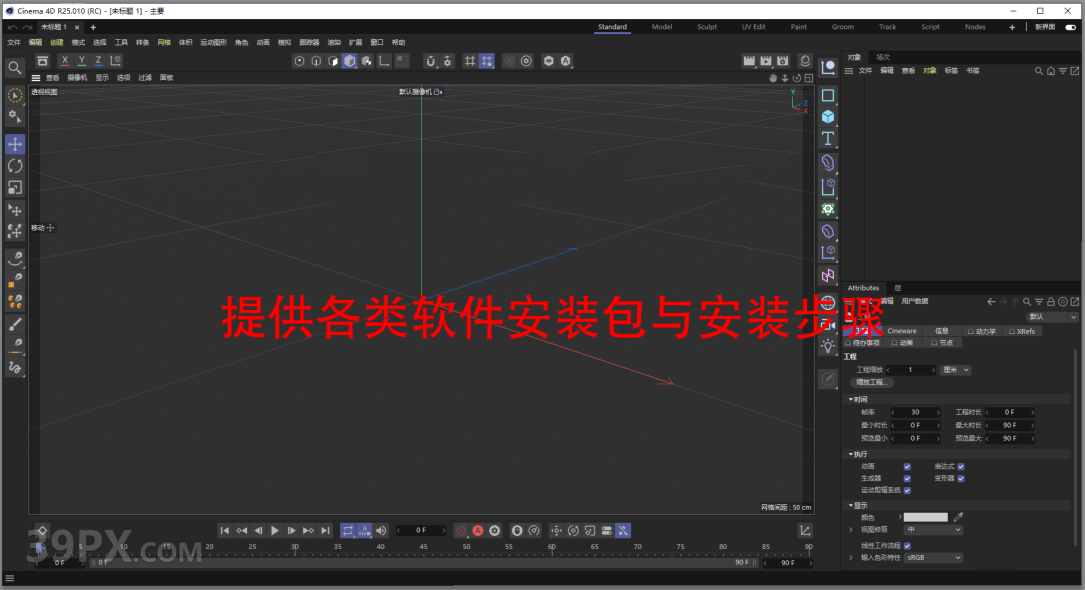Select the Move tool in left toolbar
The width and height of the screenshot is (1085, 590).
tap(15, 144)
